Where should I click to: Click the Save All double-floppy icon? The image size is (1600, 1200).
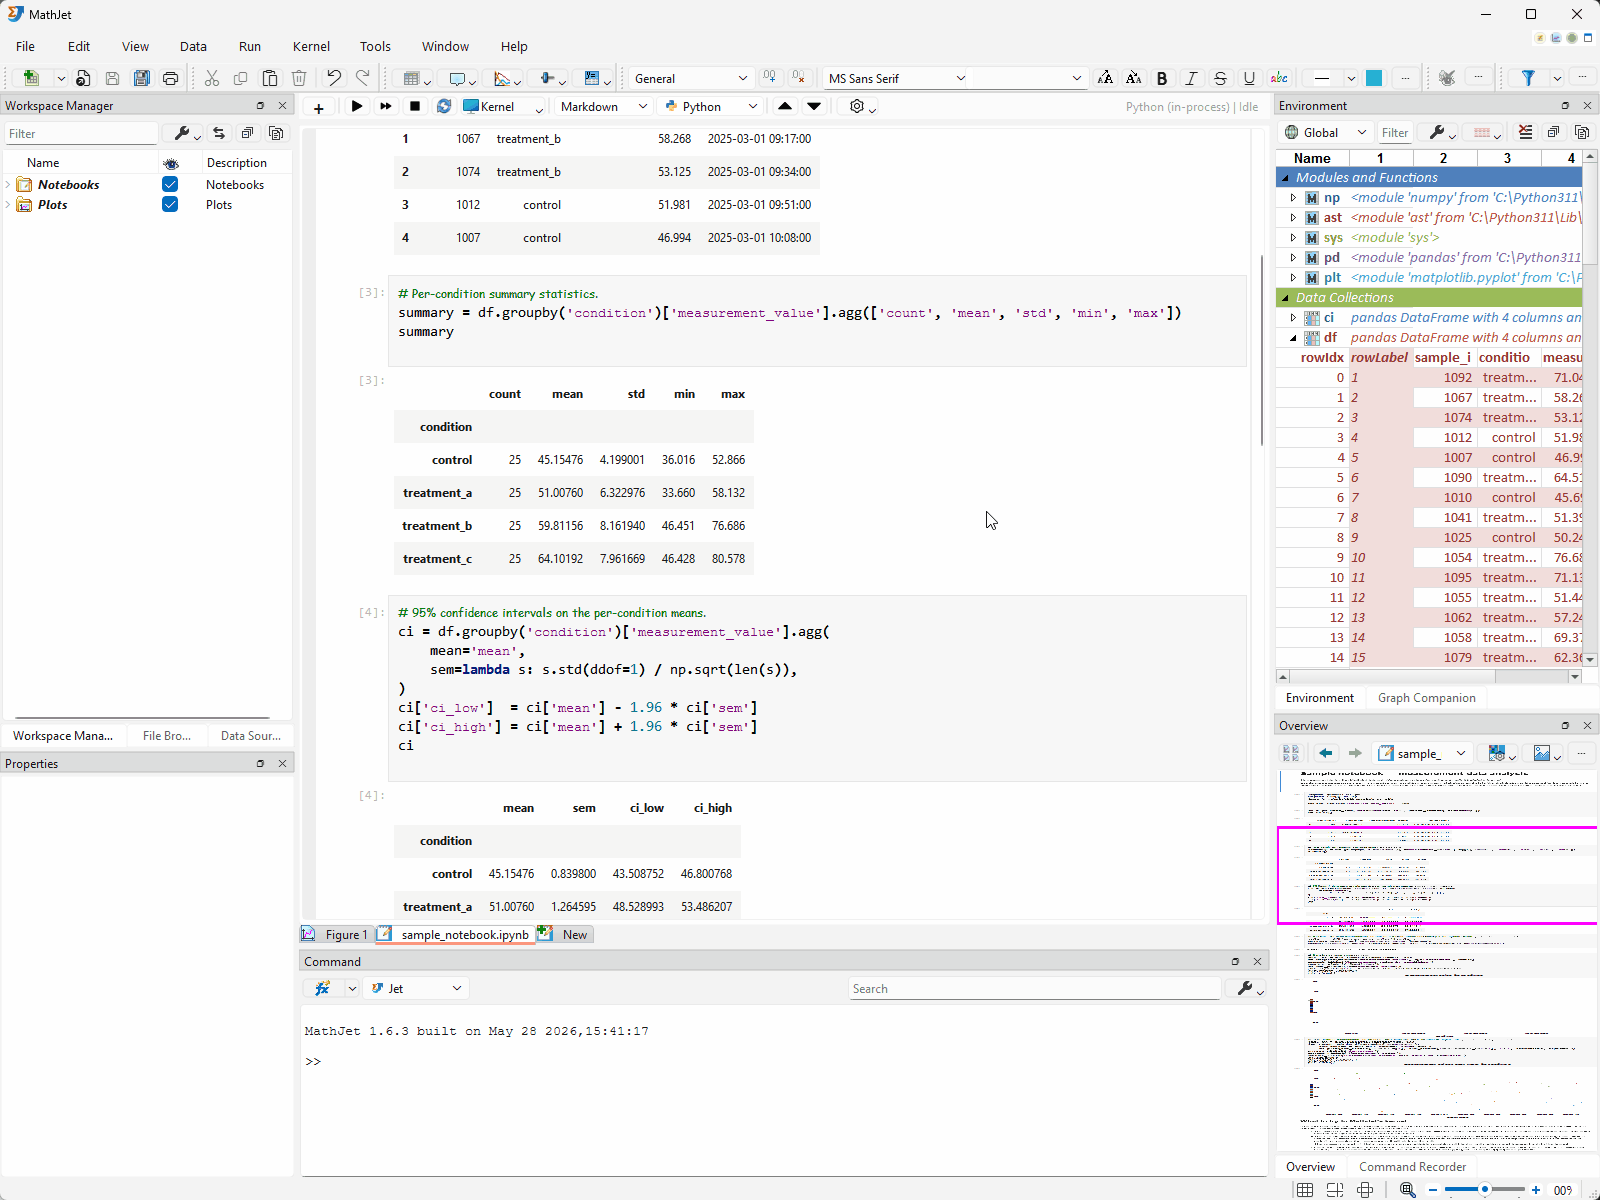pyautogui.click(x=142, y=78)
